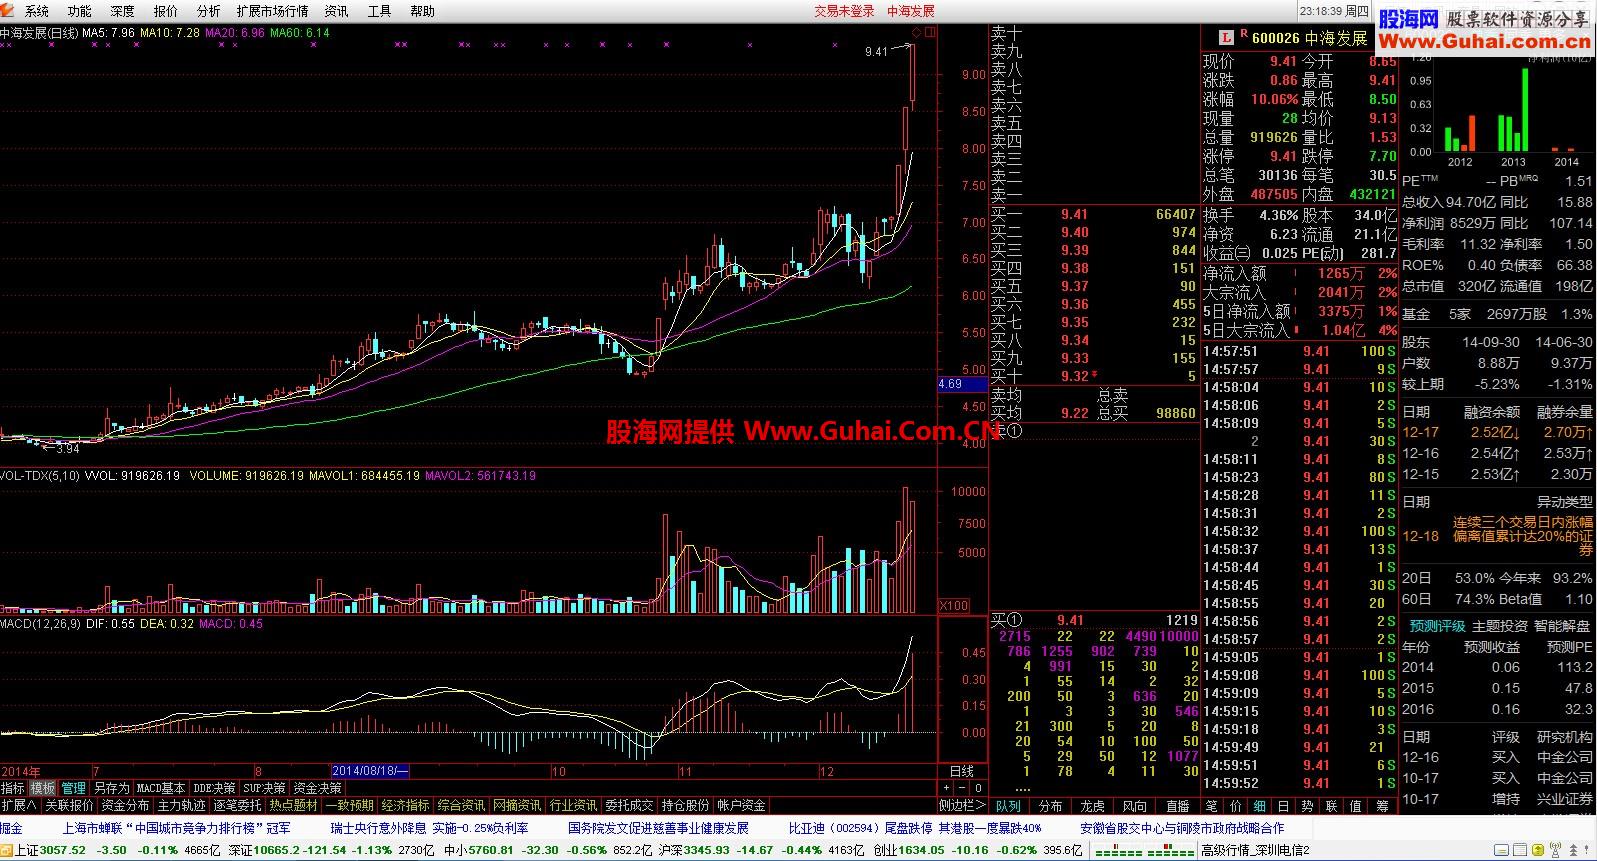Open the 分析 menu
The image size is (1597, 861).
pyautogui.click(x=208, y=11)
